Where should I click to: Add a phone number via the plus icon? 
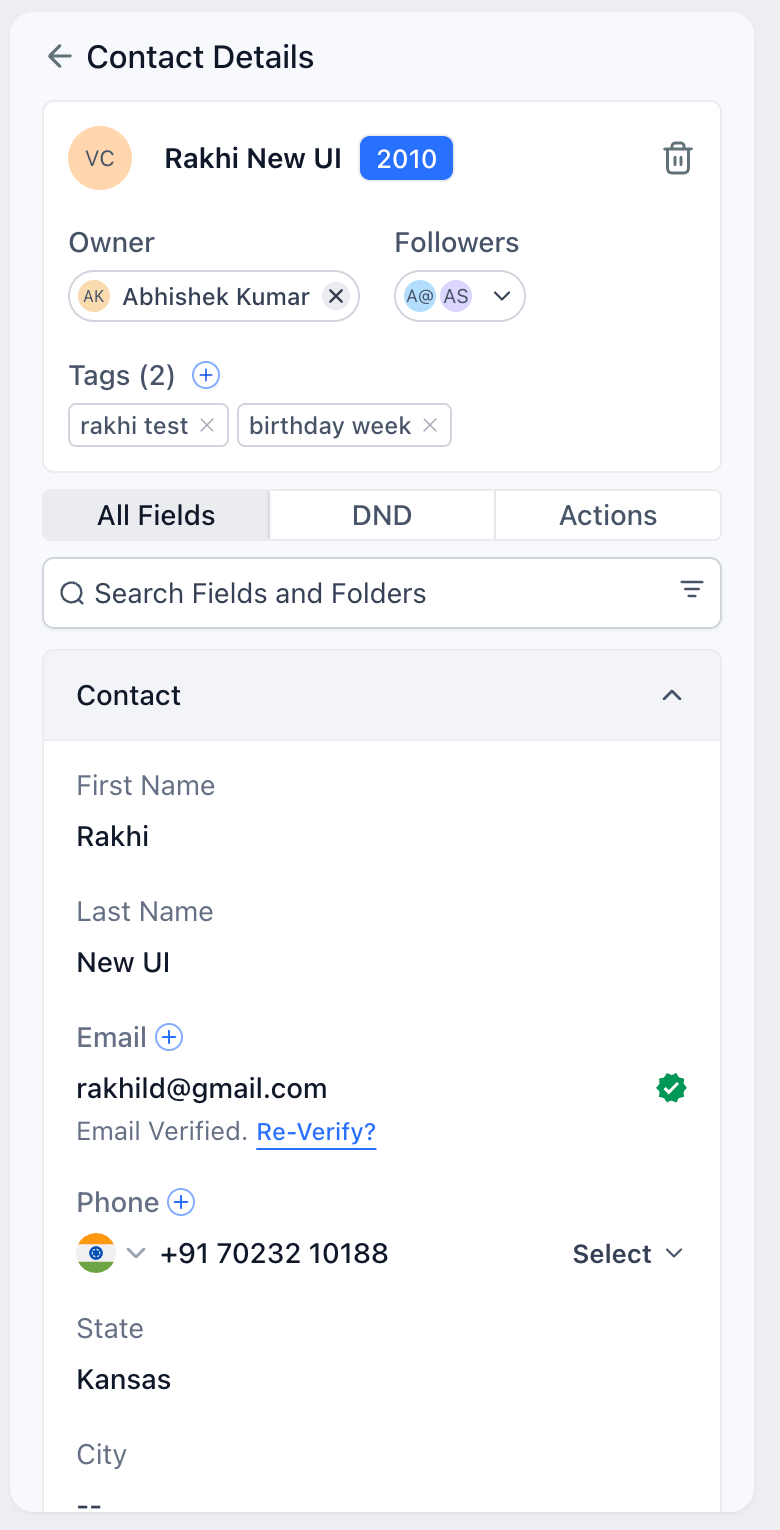[180, 1202]
